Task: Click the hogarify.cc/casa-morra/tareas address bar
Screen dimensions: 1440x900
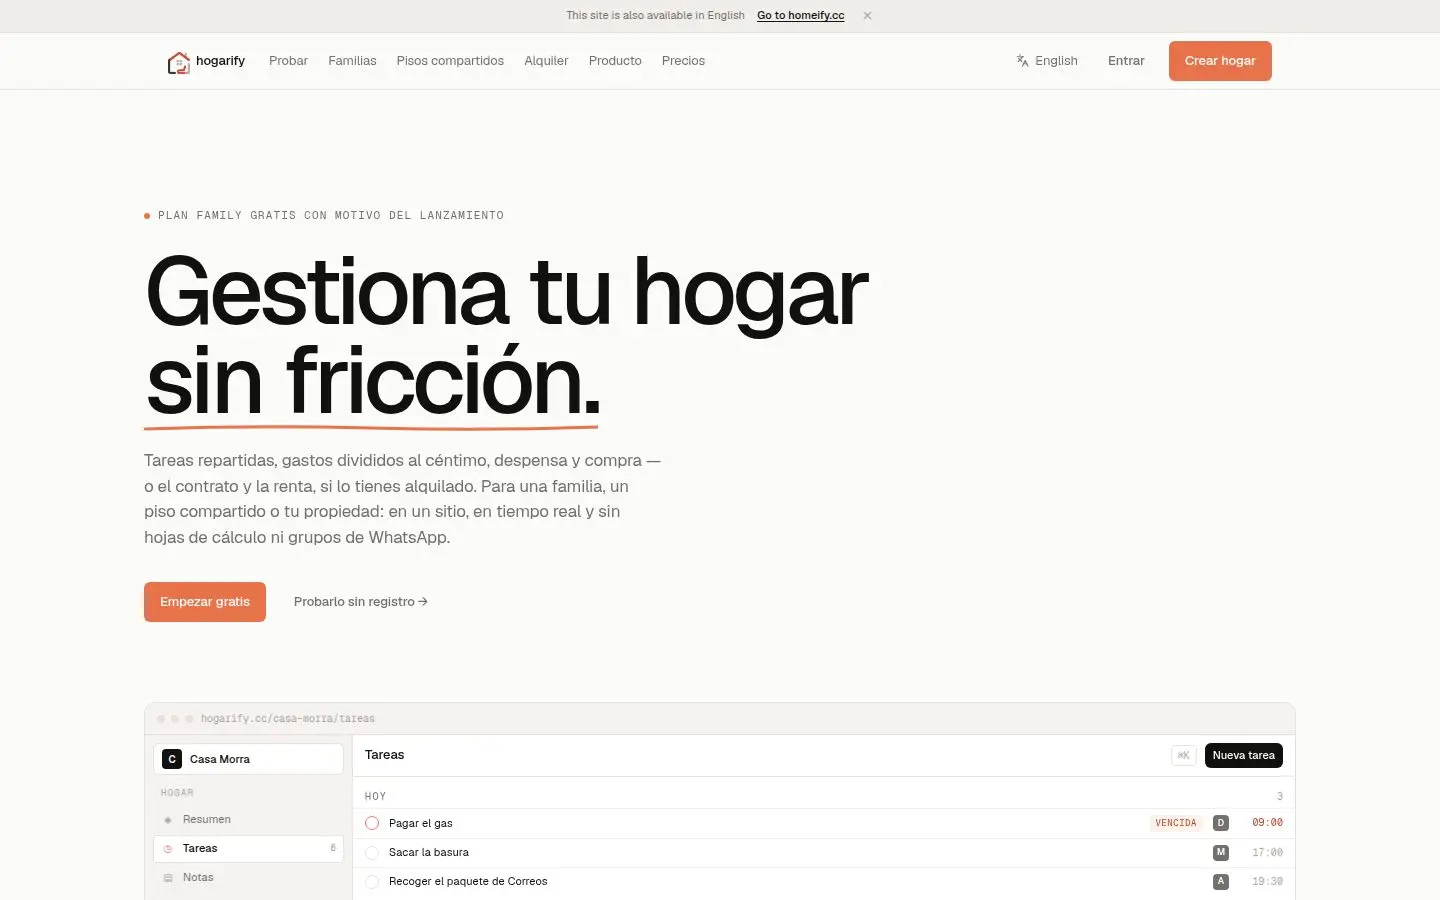Action: click(x=288, y=719)
